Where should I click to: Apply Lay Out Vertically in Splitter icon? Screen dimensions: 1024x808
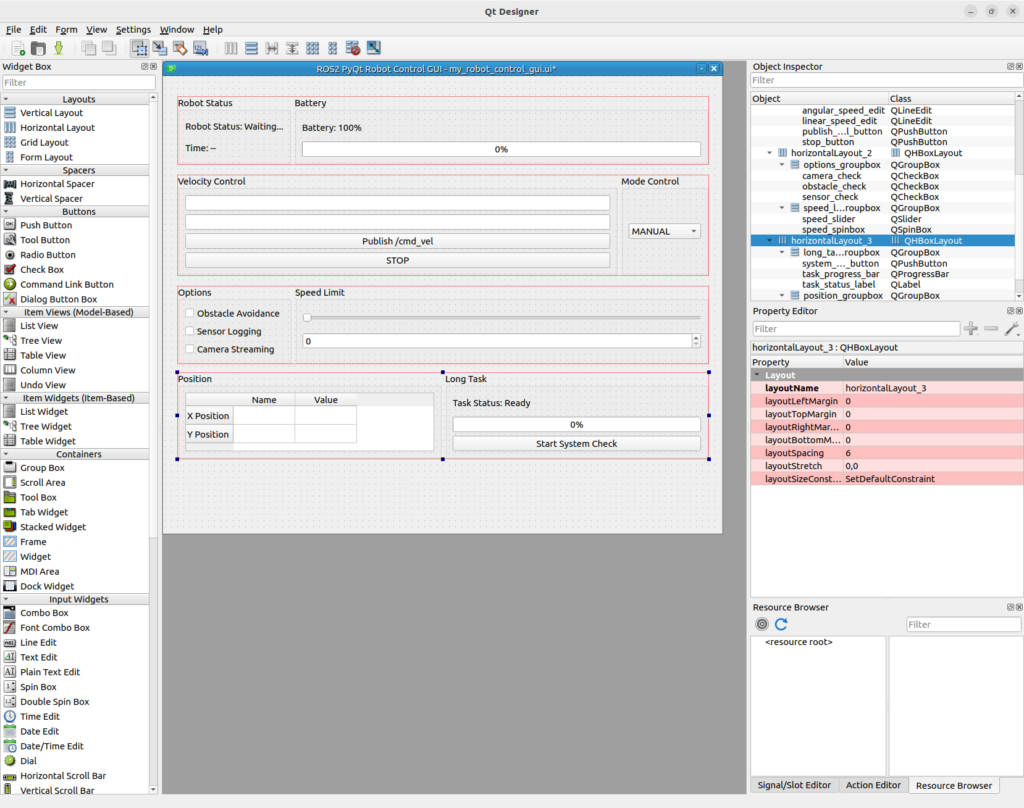292,48
